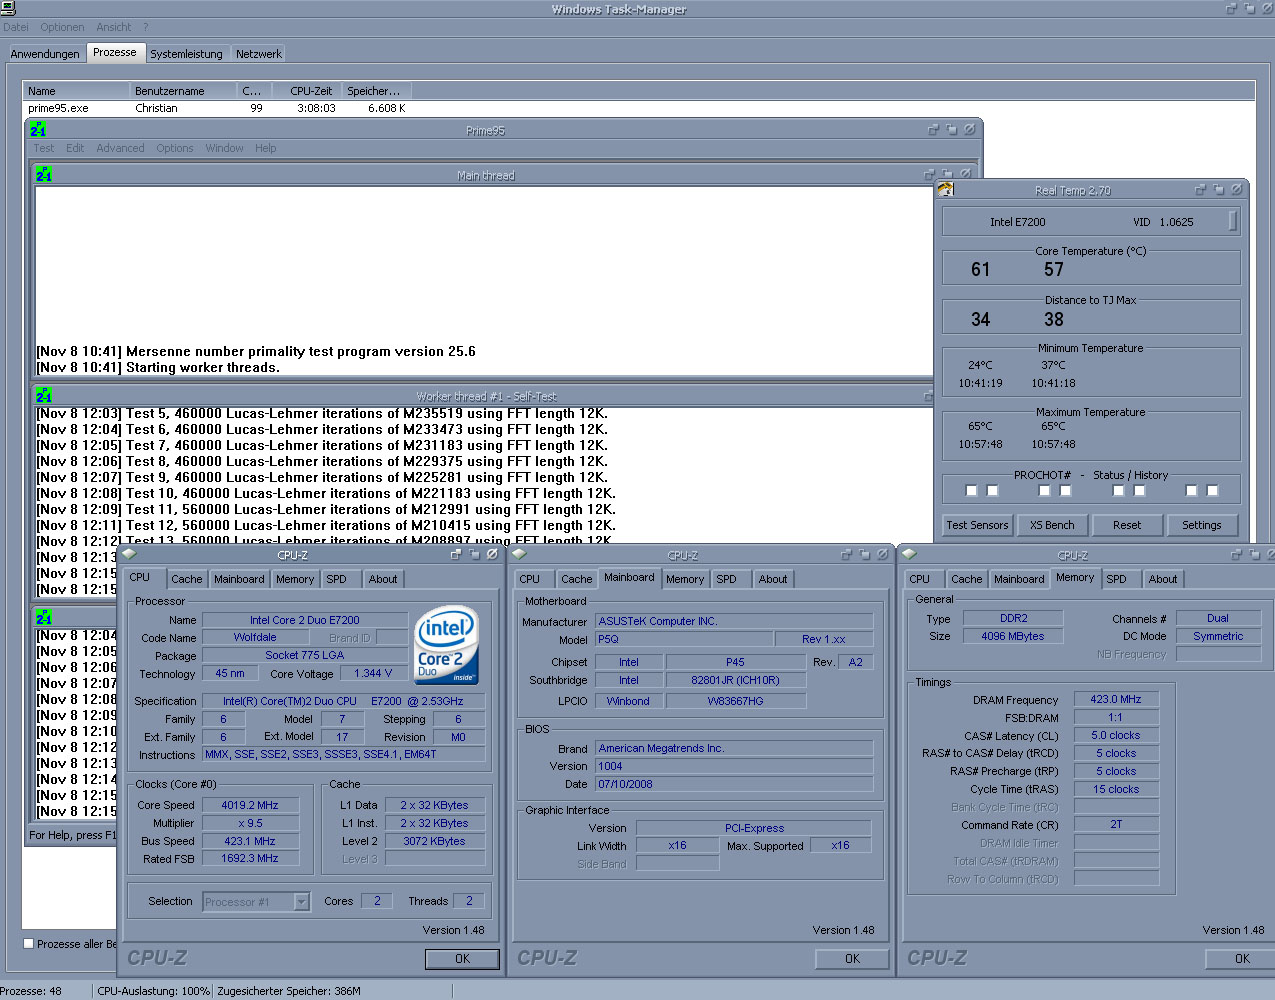The width and height of the screenshot is (1275, 1000).
Task: Click the Worker thread #1 window icon
Action: click(44, 396)
